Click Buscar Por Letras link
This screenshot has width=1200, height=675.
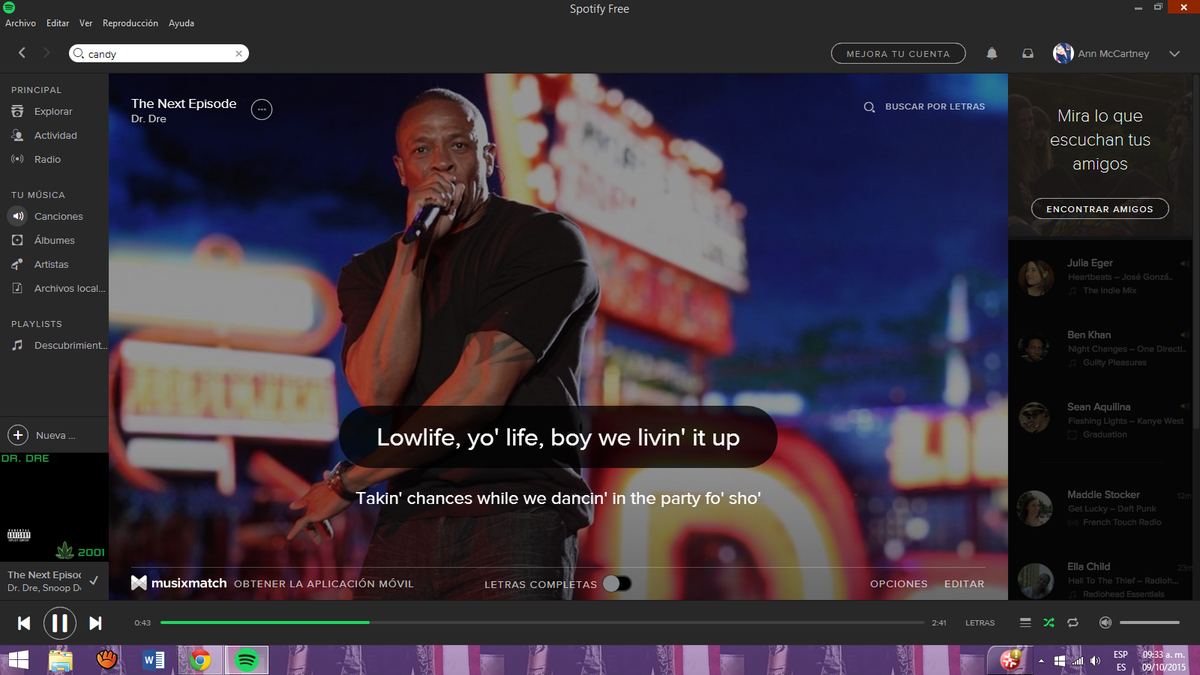click(934, 107)
